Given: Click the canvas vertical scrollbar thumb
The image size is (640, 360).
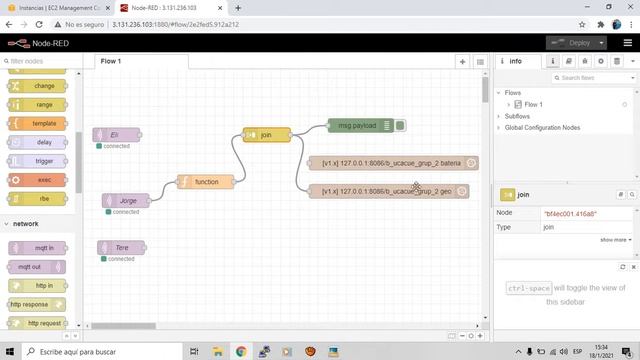Looking at the screenshot, I should tap(485, 90).
